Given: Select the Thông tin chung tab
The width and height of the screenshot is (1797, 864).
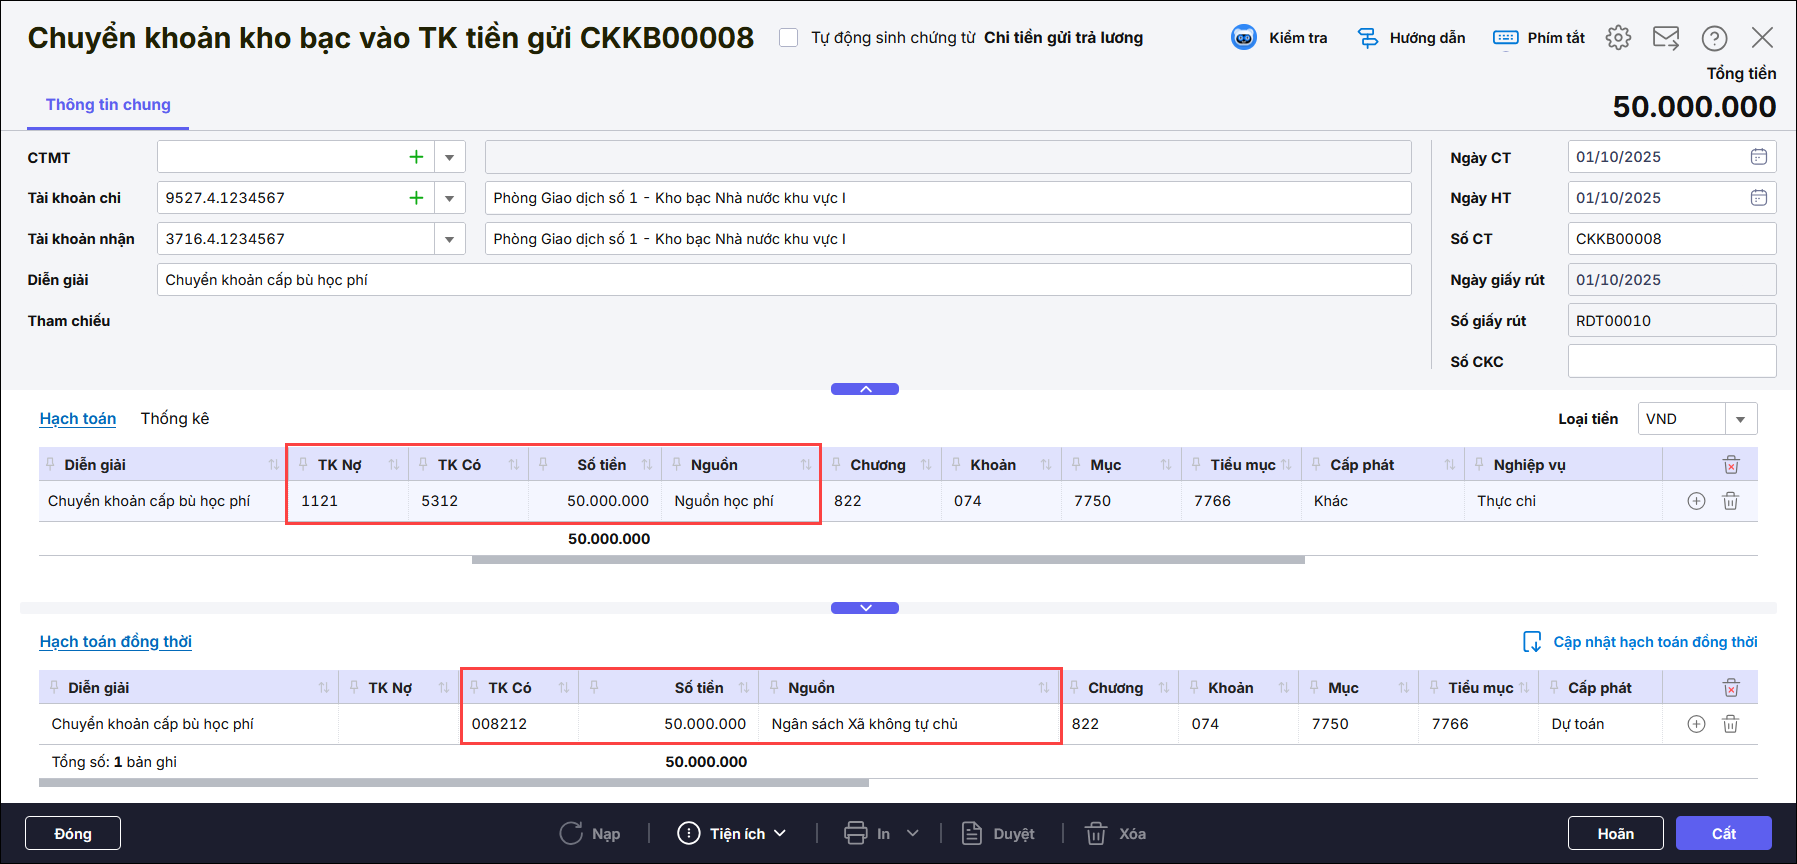Looking at the screenshot, I should 108,105.
